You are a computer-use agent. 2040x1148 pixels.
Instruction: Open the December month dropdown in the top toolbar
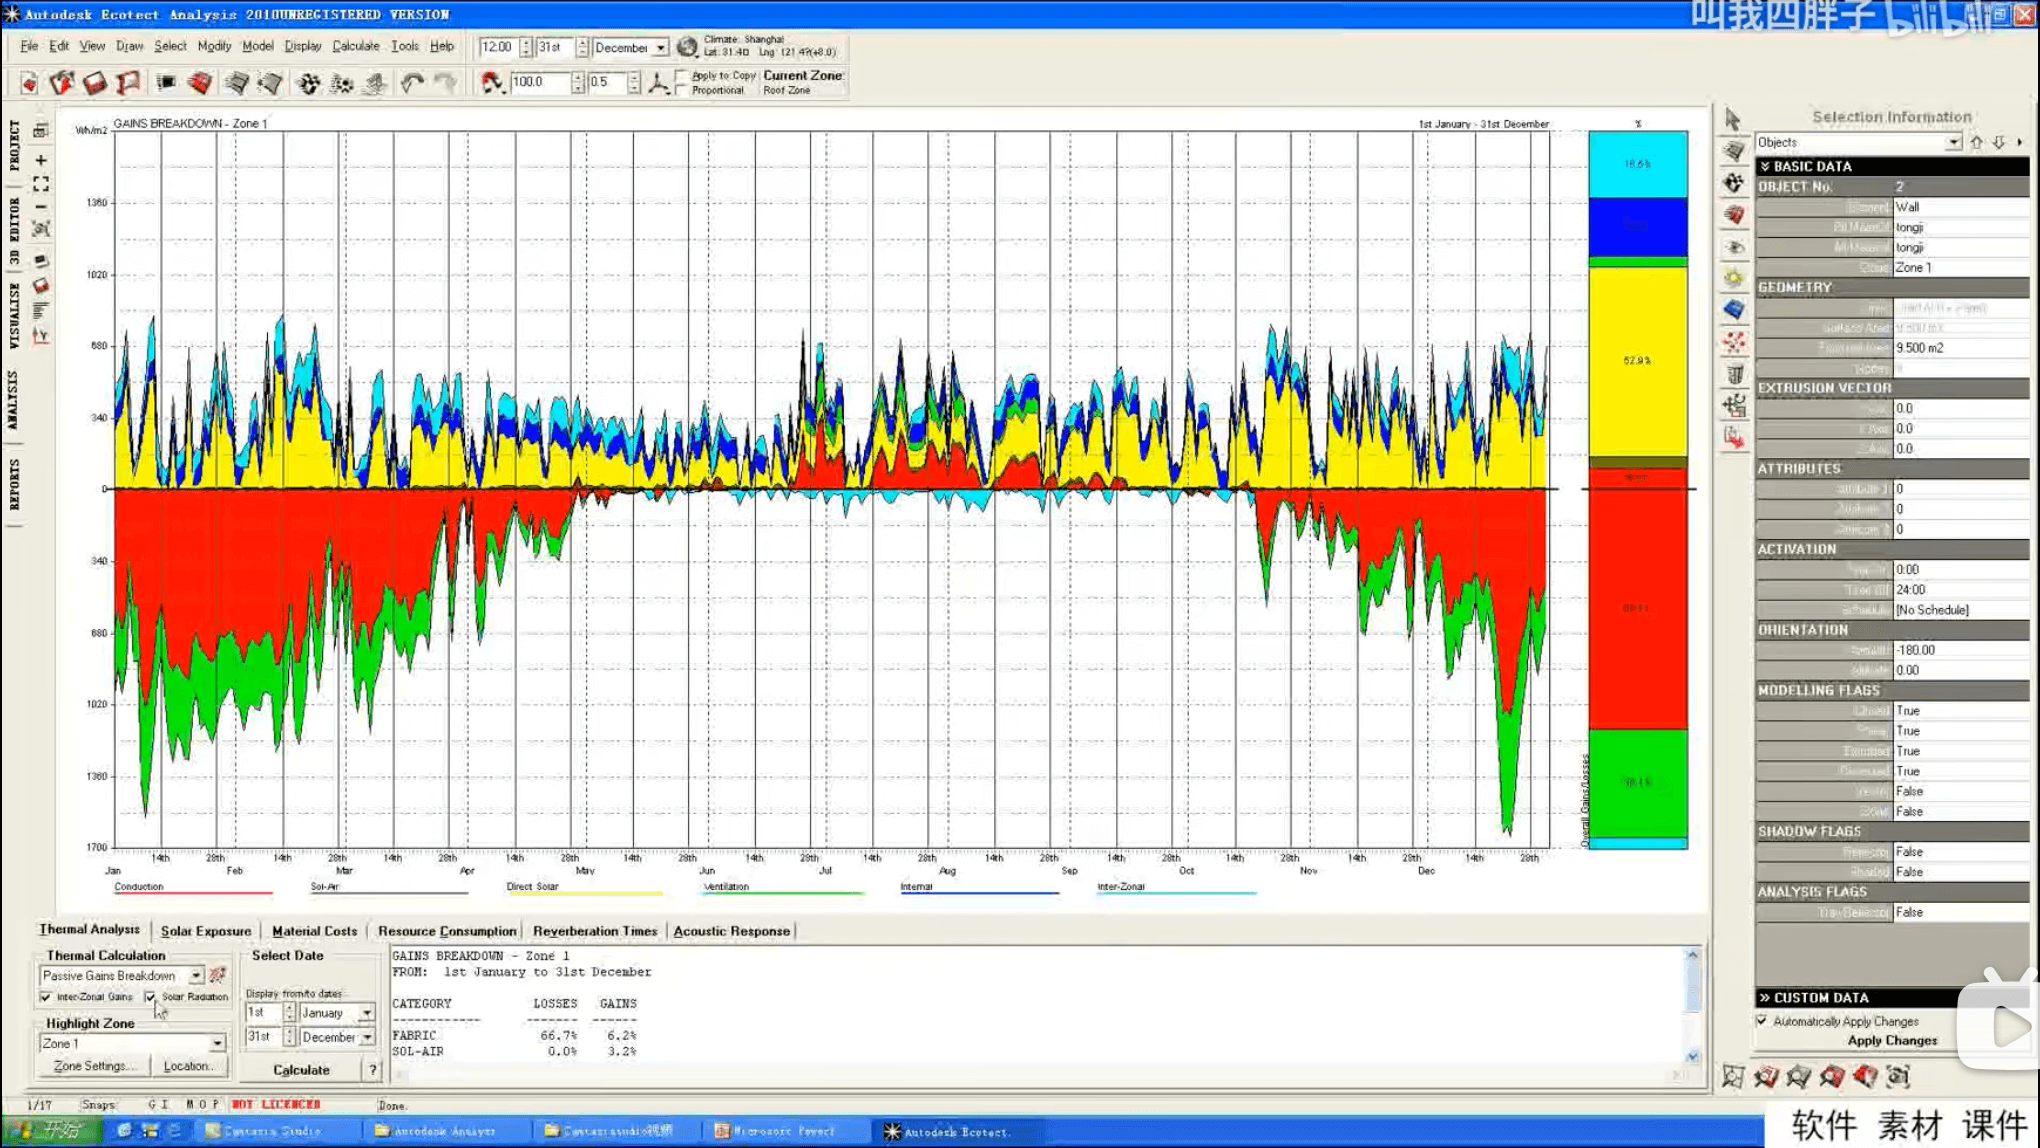click(x=660, y=48)
